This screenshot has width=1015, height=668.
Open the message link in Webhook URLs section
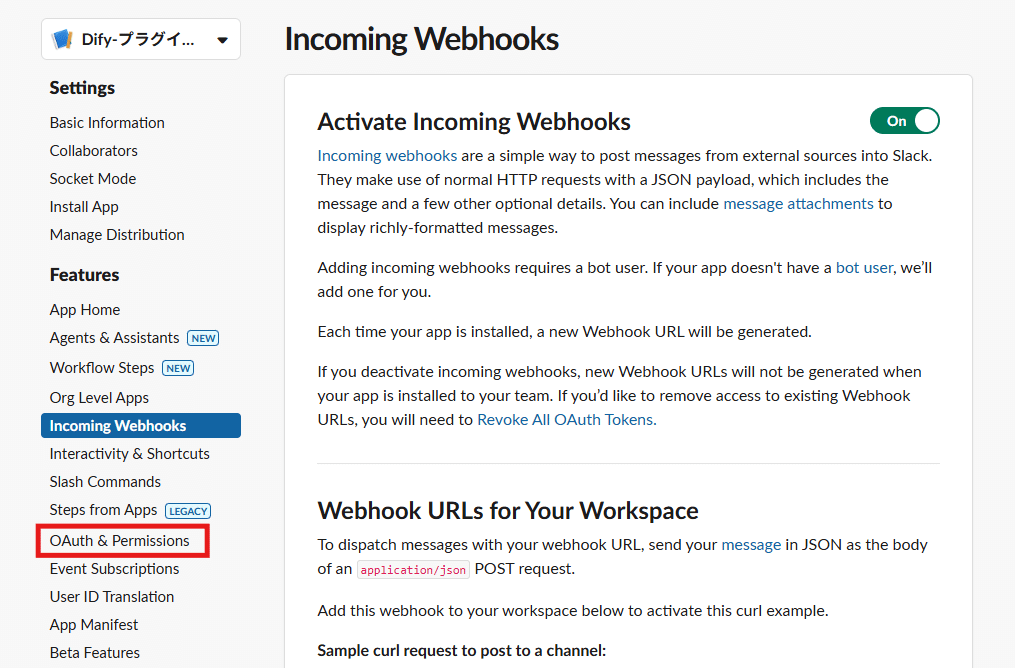[751, 545]
